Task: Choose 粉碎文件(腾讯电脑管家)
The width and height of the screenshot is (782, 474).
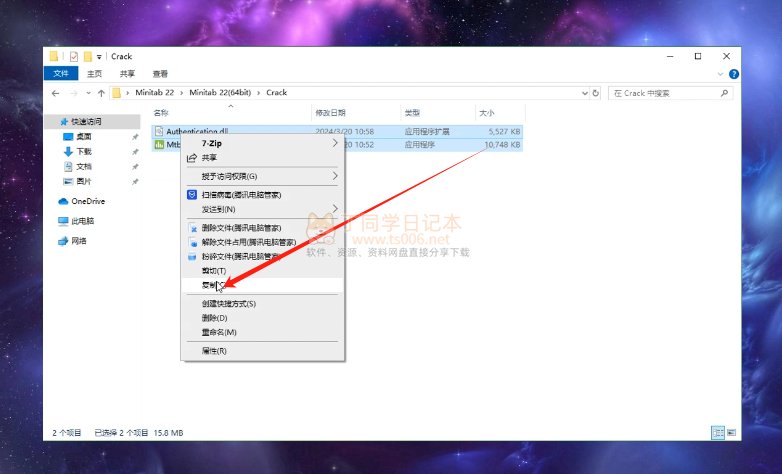Action: [x=262, y=256]
